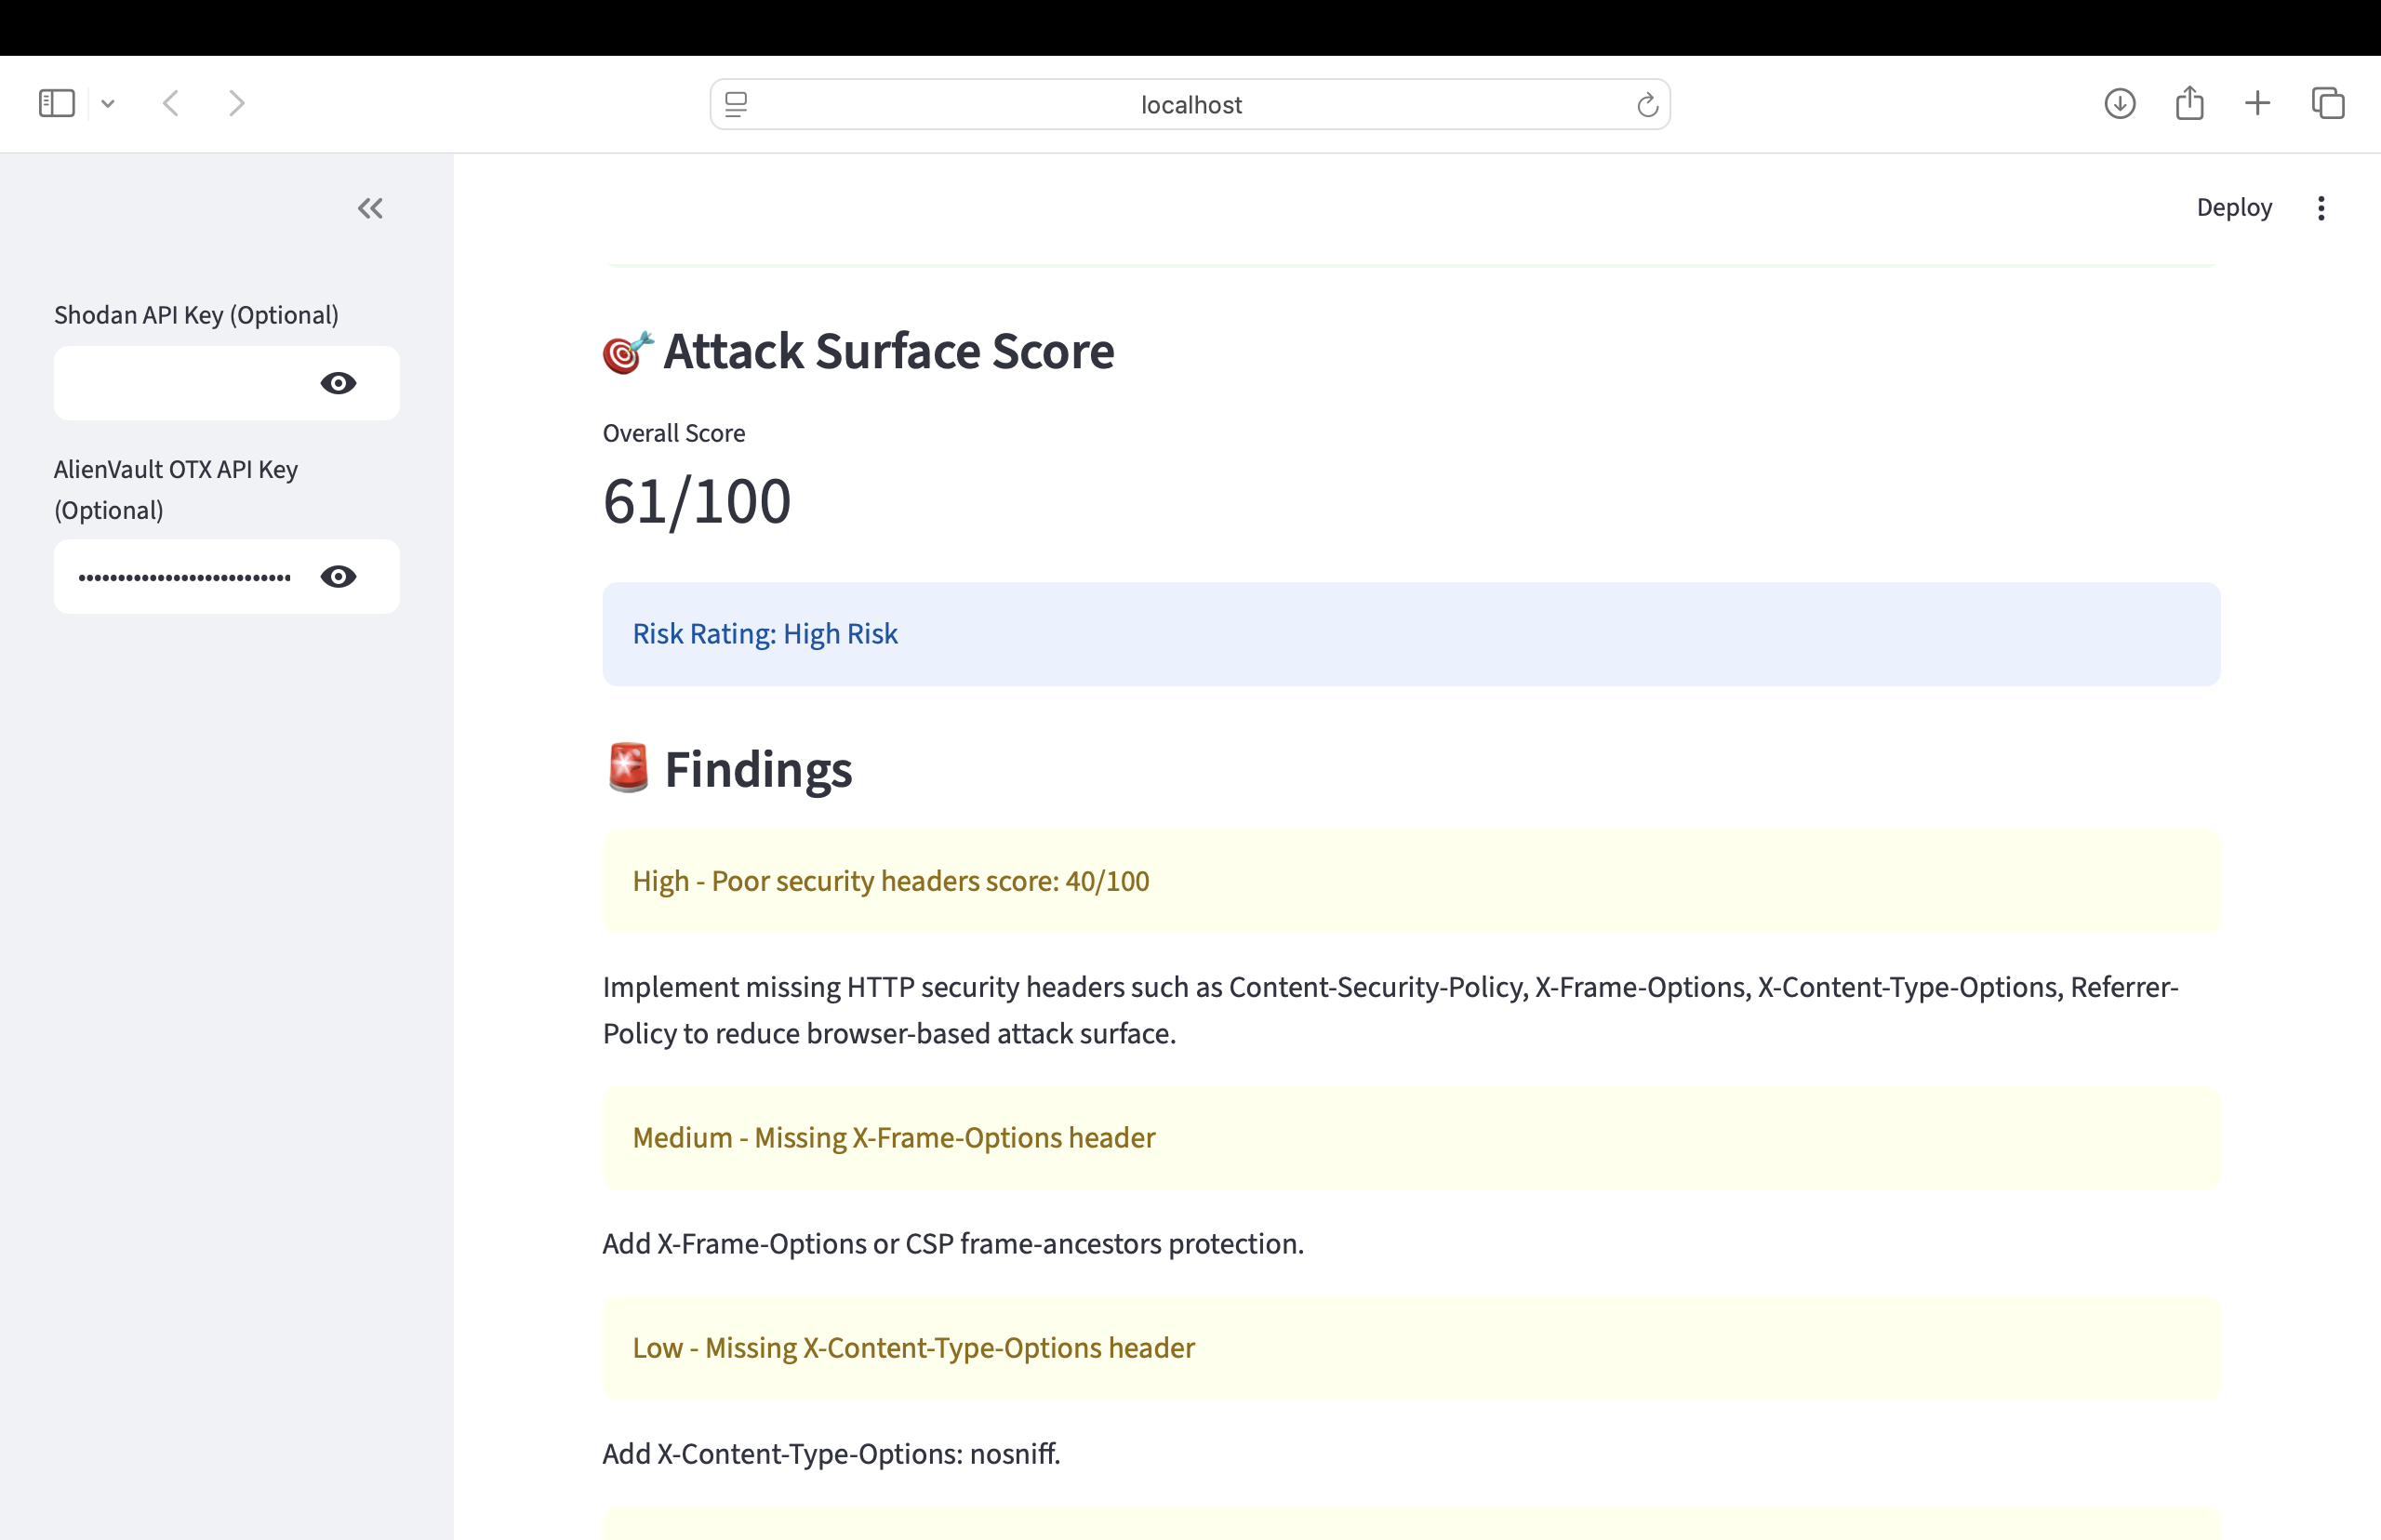Click the Attack Surface Score heading

[x=888, y=351]
